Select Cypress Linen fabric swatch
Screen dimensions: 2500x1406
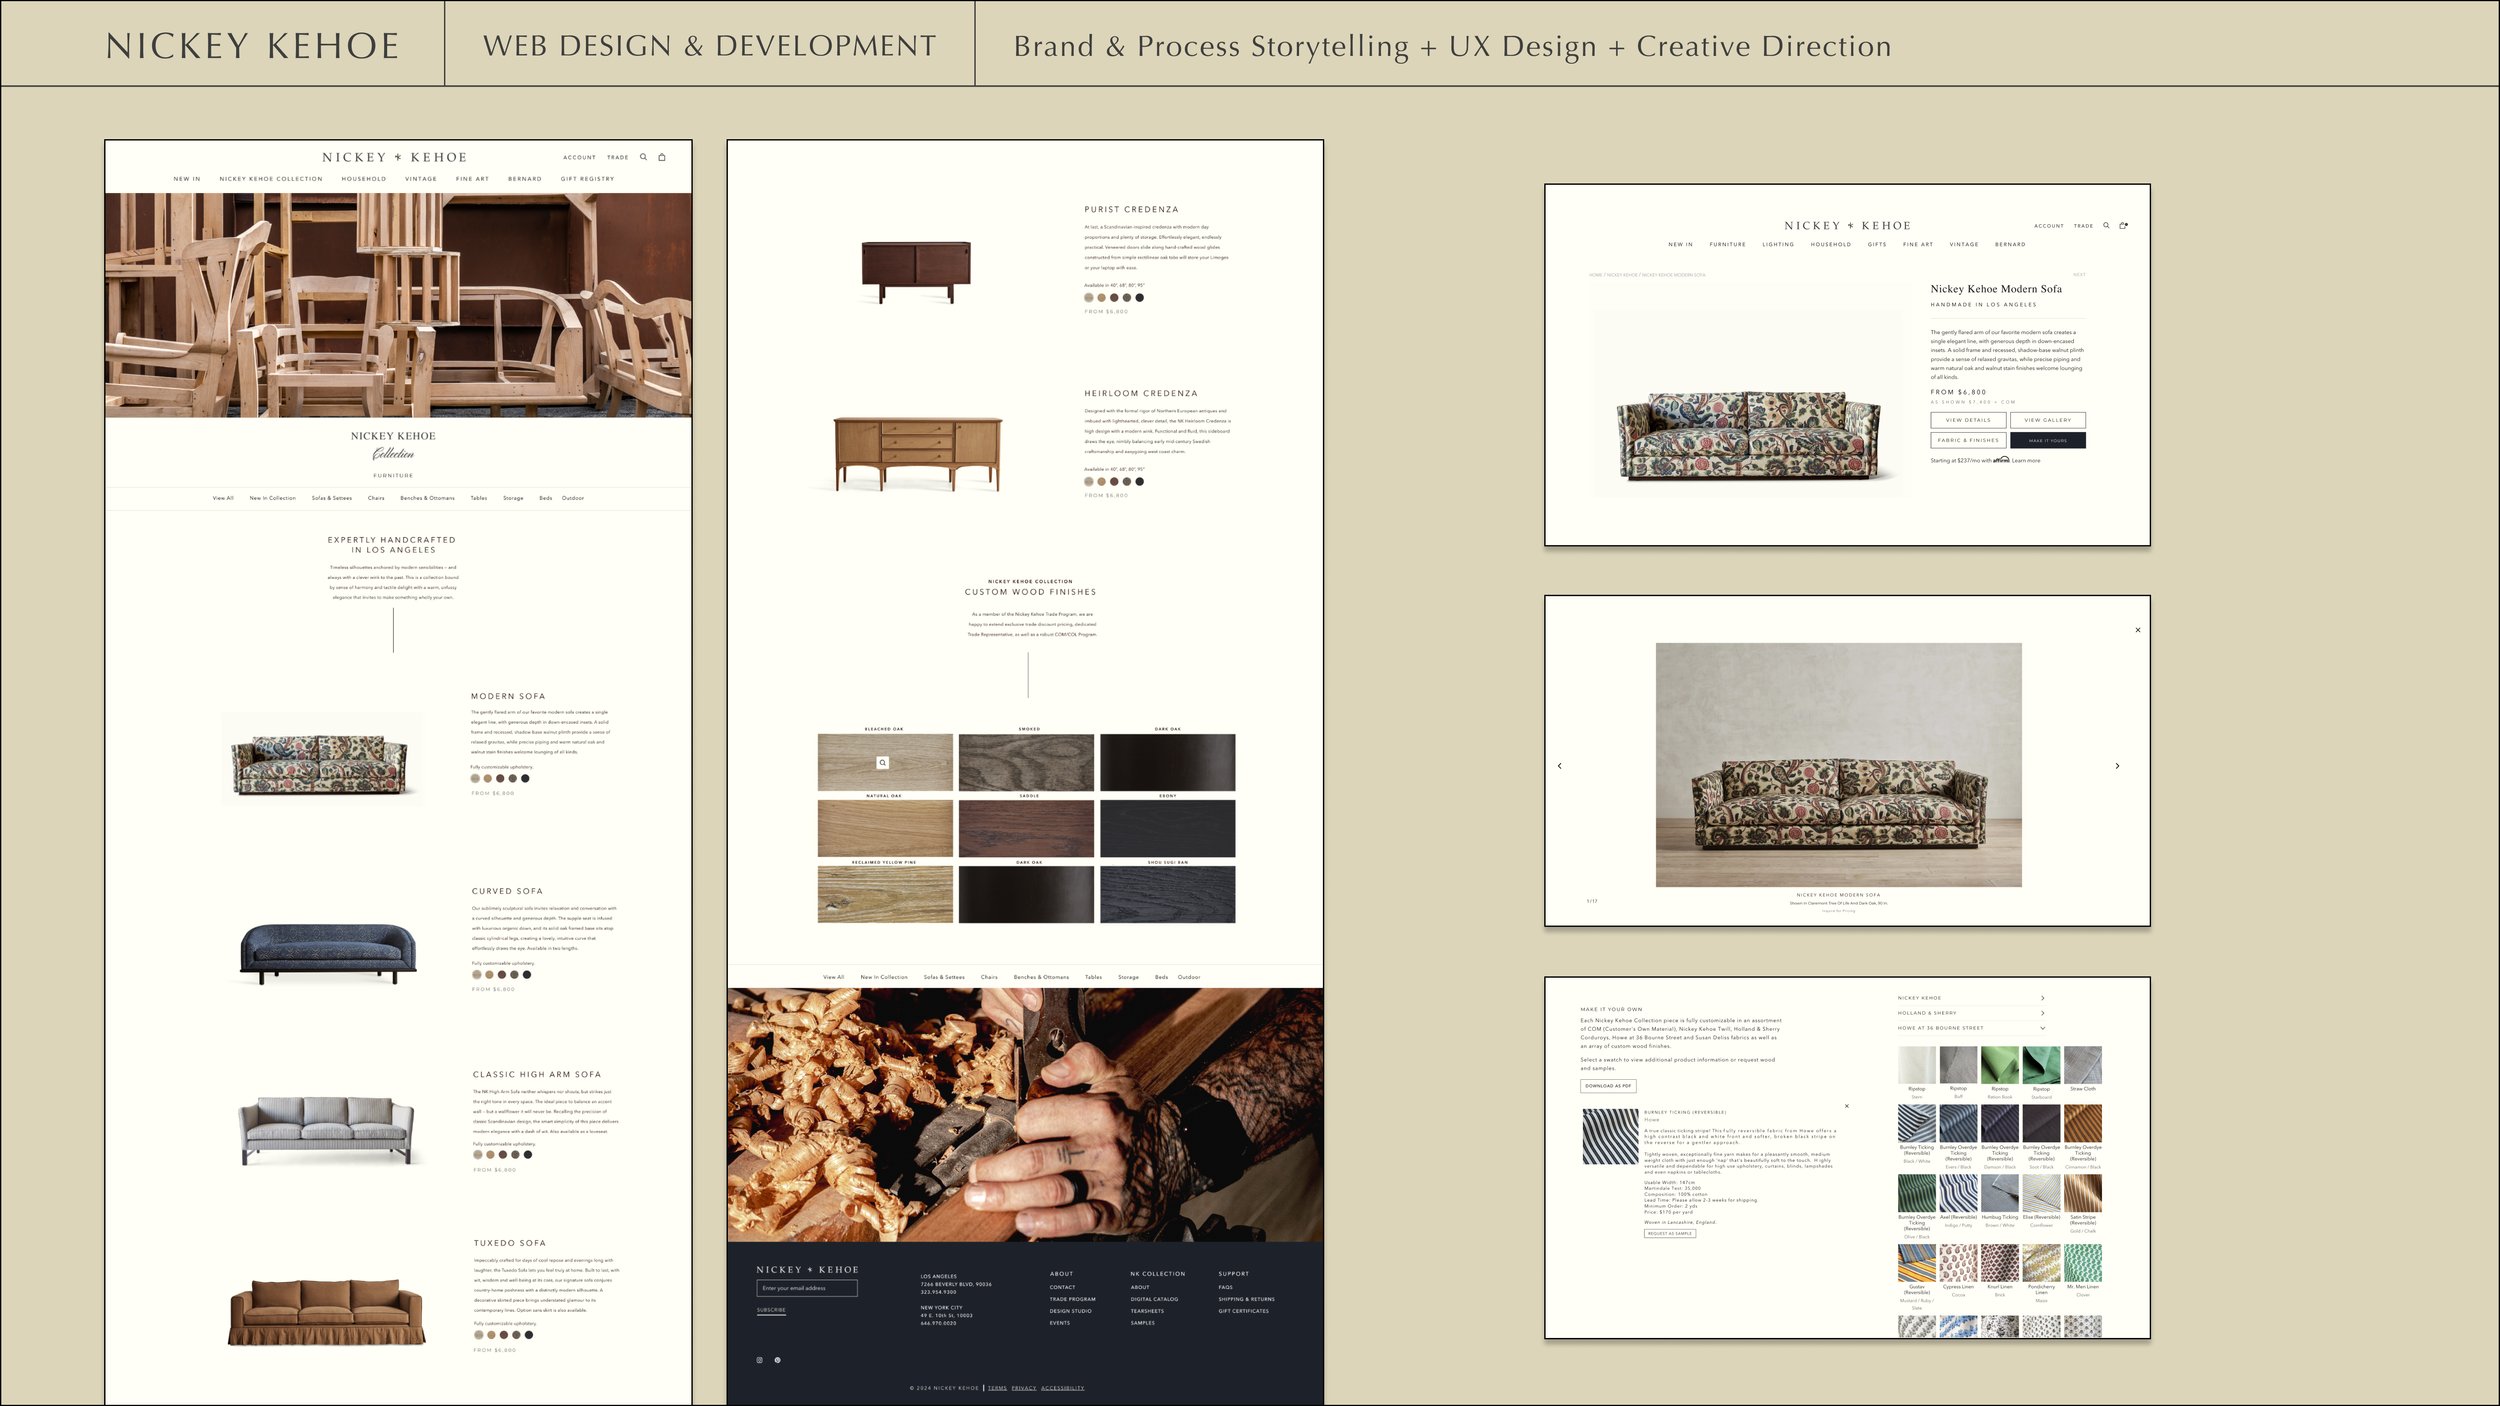[x=1958, y=1263]
